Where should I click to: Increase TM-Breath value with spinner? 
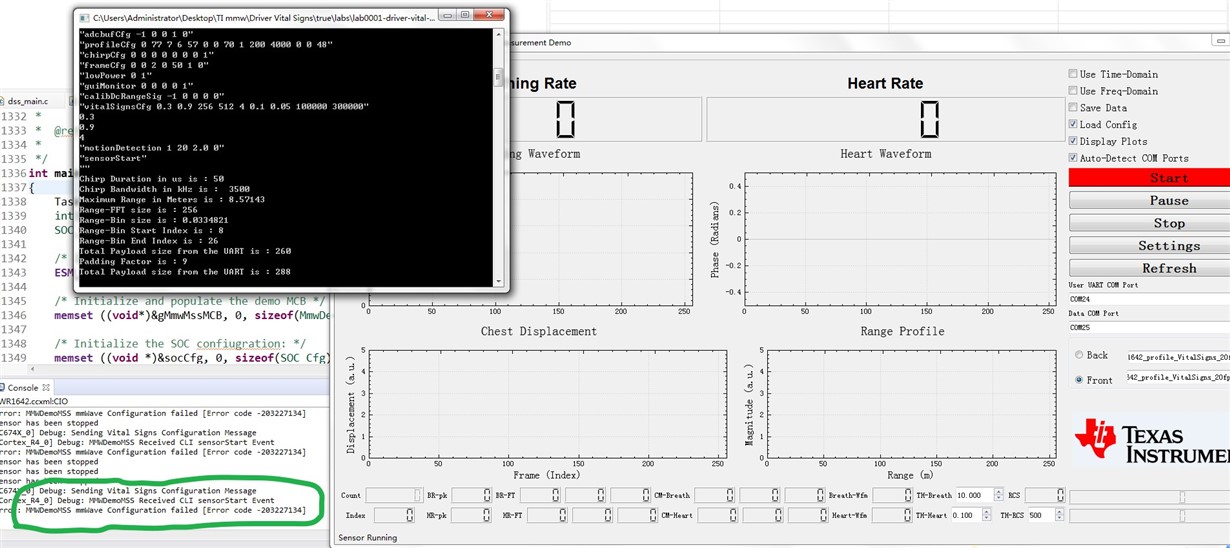(x=999, y=491)
